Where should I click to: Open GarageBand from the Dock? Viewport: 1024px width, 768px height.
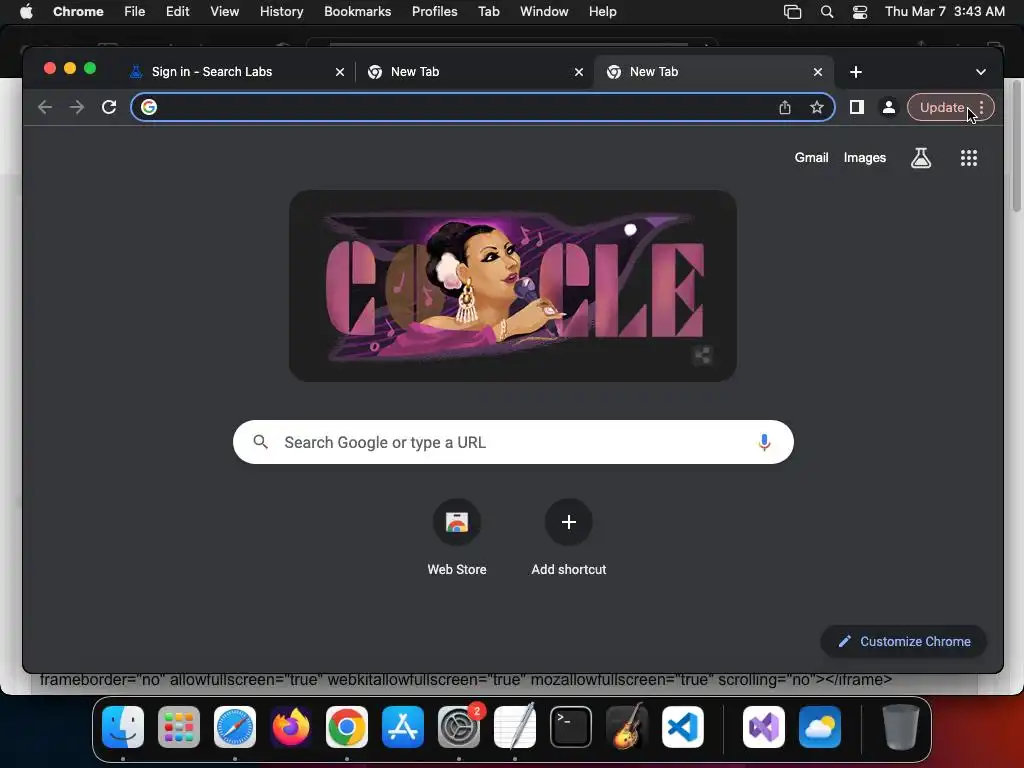[x=627, y=727]
